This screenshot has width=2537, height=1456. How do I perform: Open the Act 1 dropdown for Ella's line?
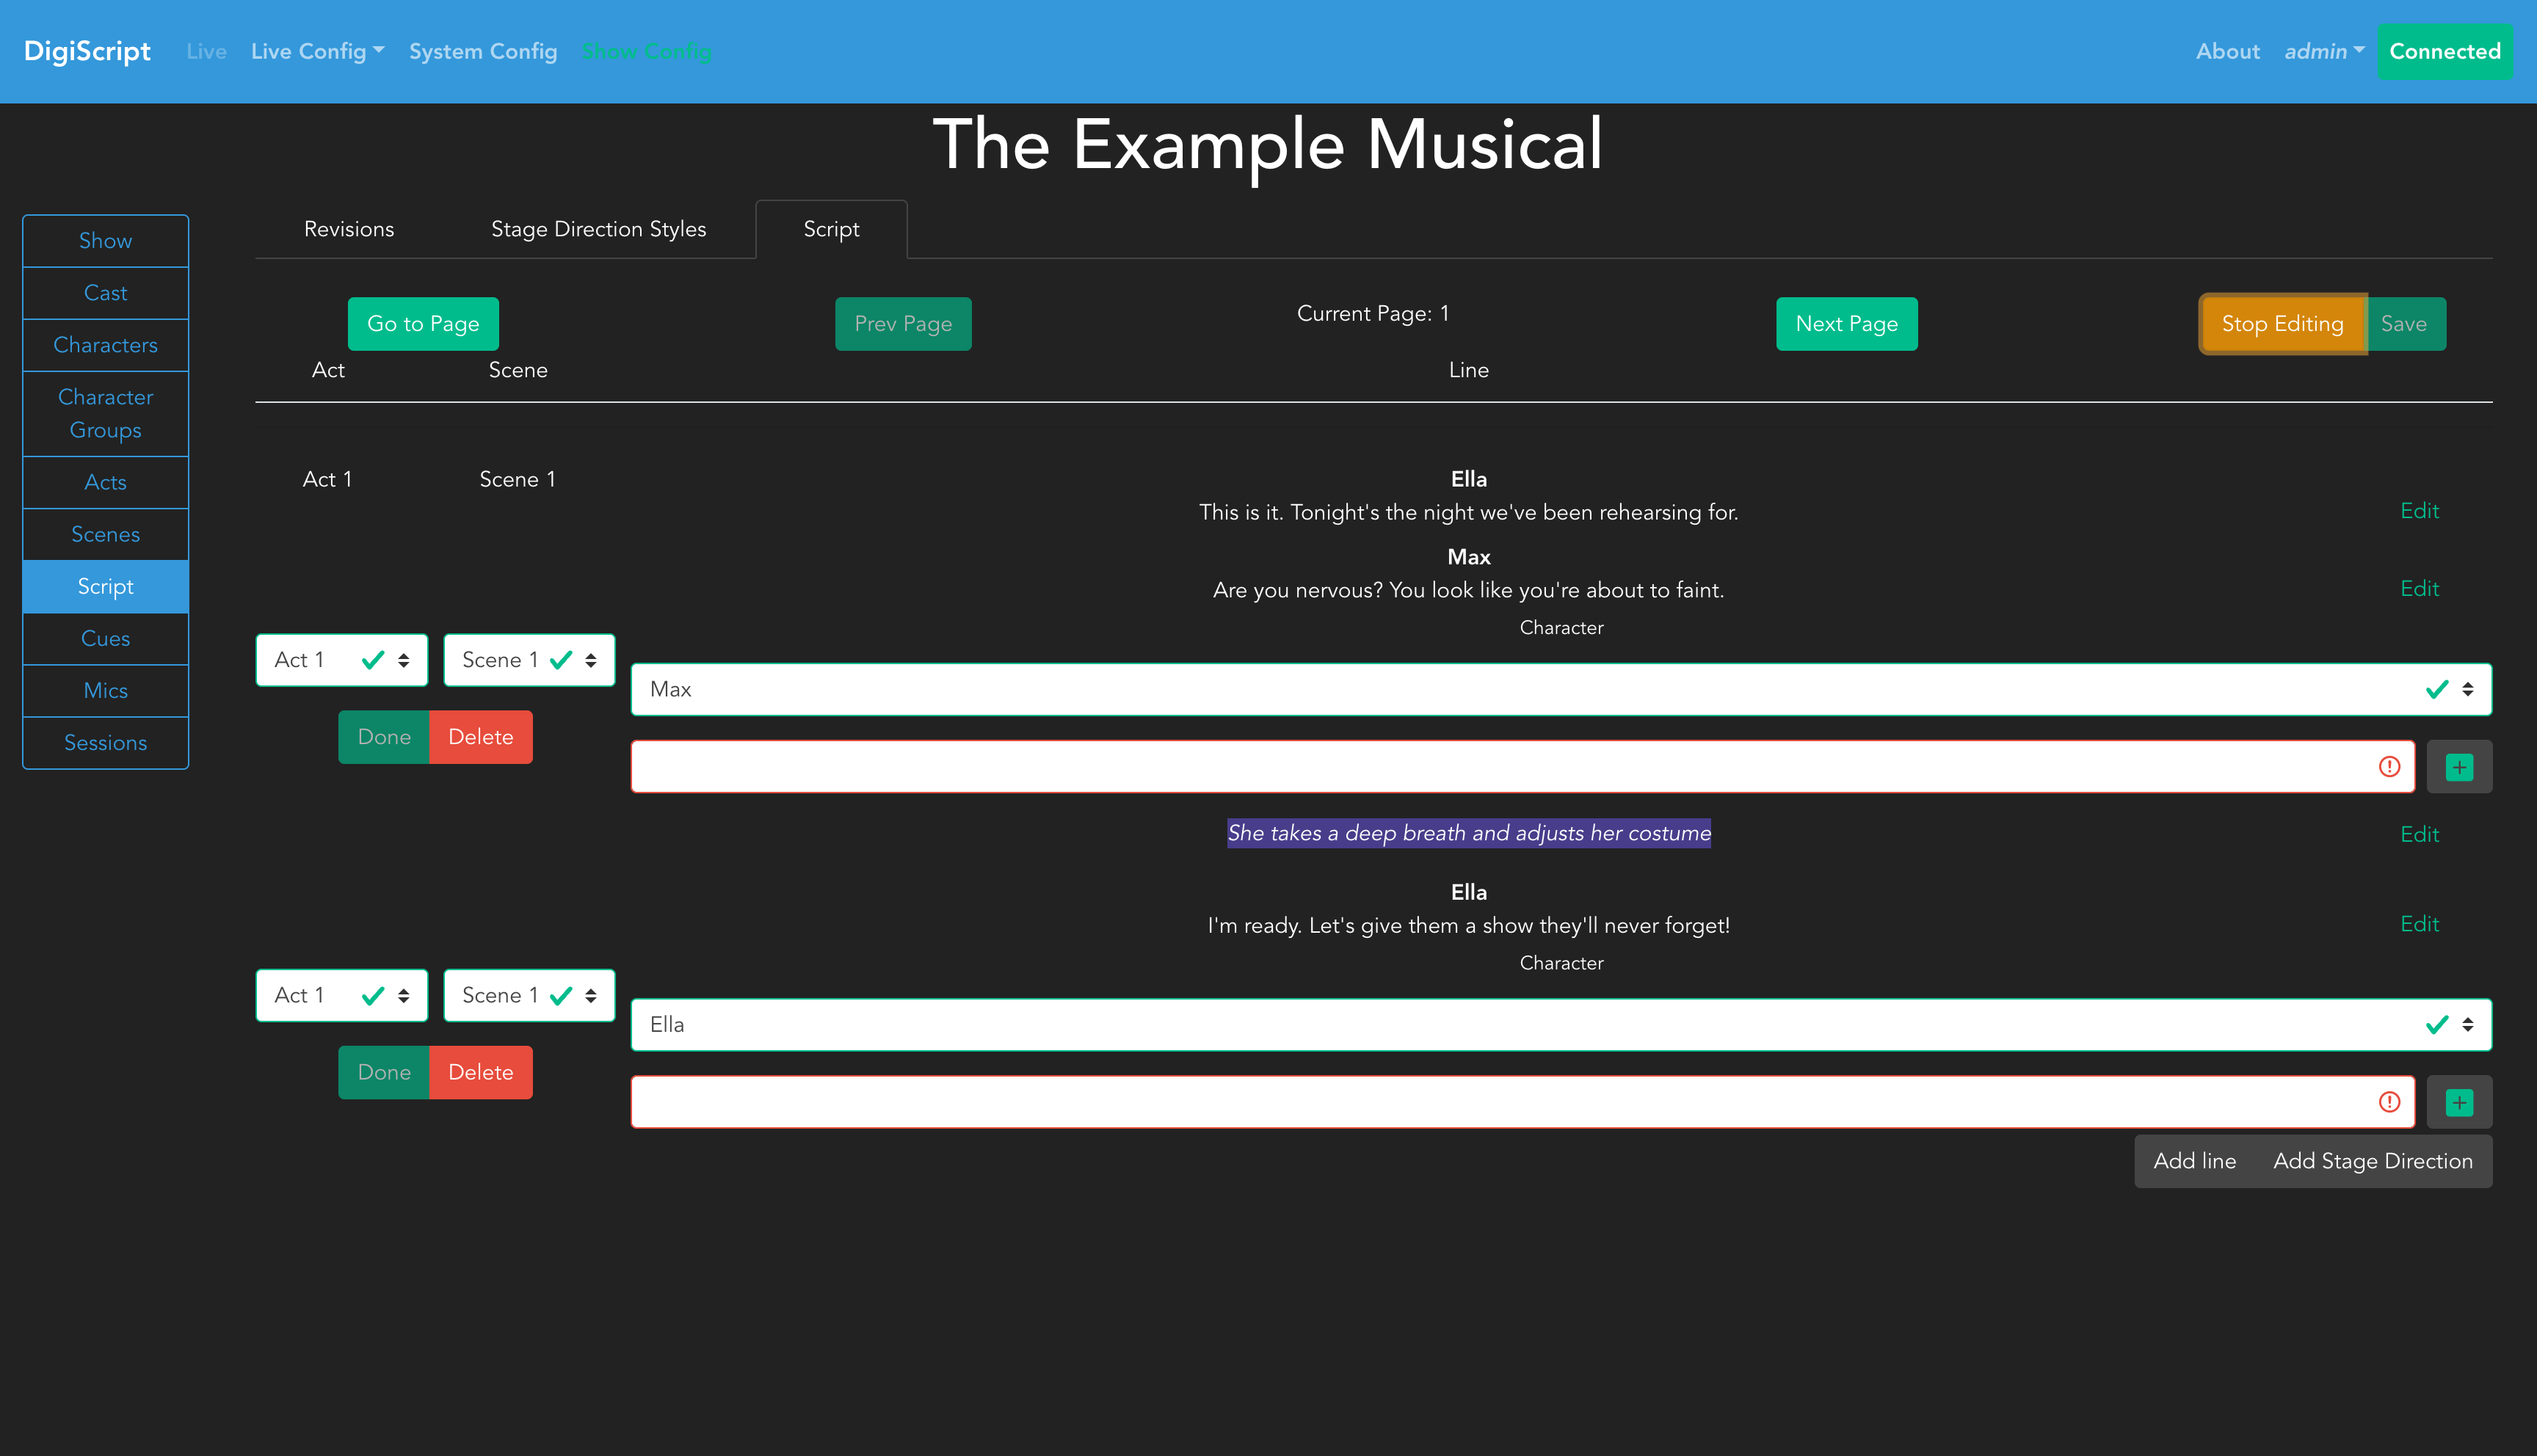pos(341,995)
